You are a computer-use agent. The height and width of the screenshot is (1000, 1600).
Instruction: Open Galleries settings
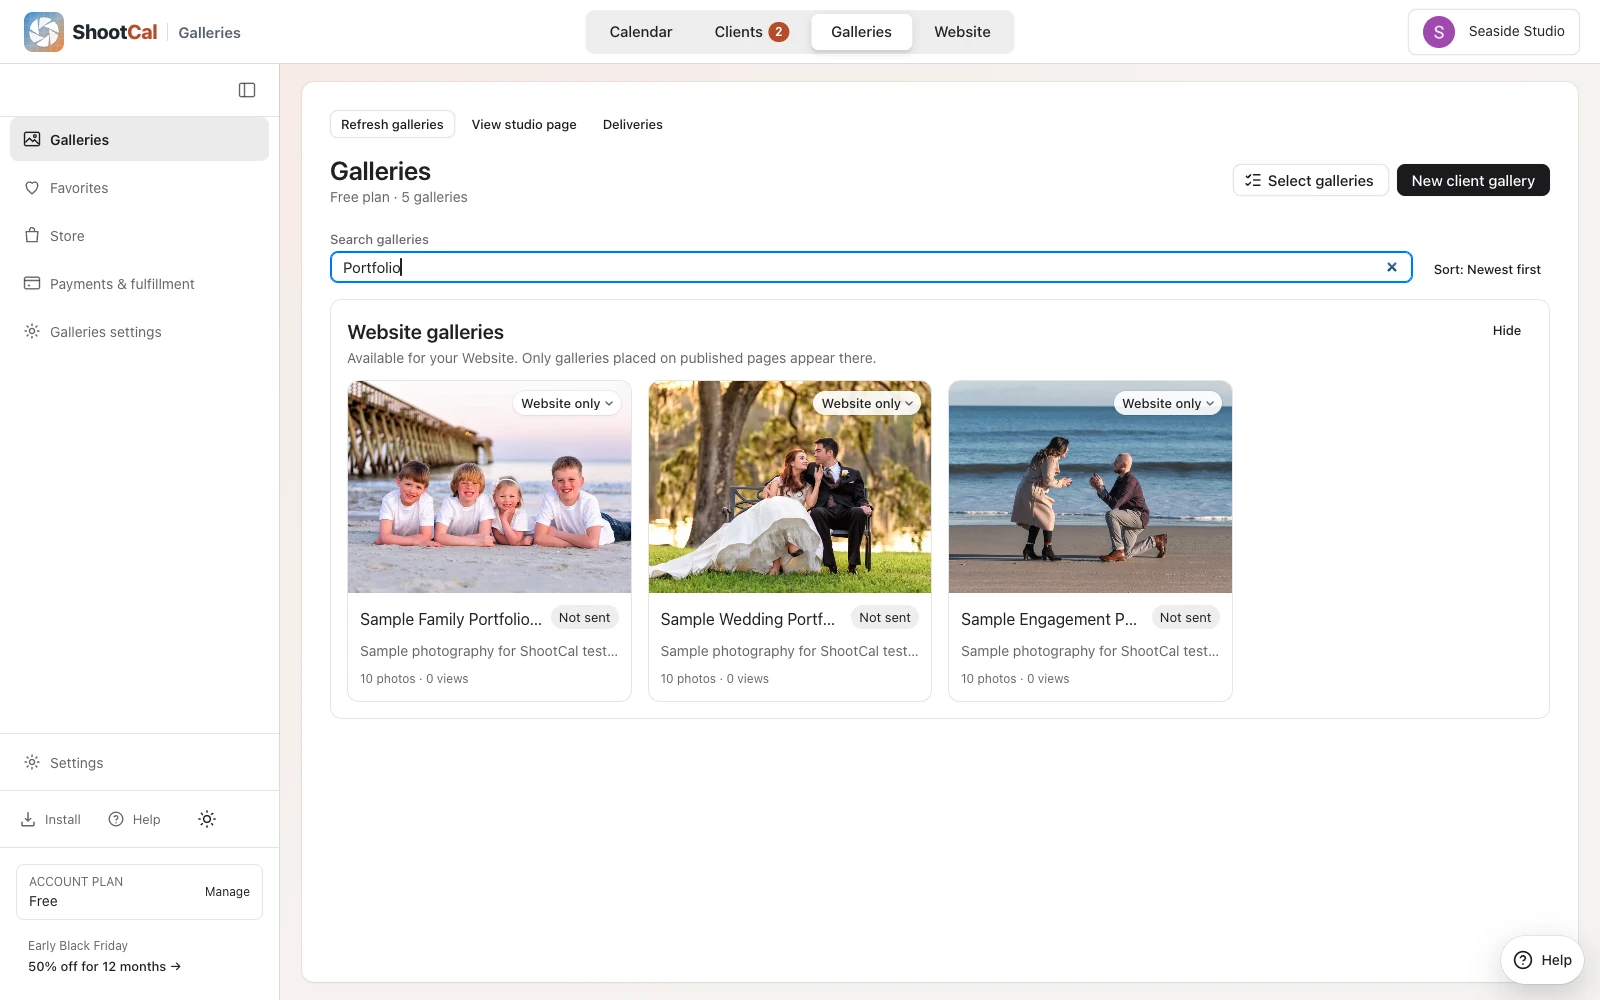pos(139,332)
